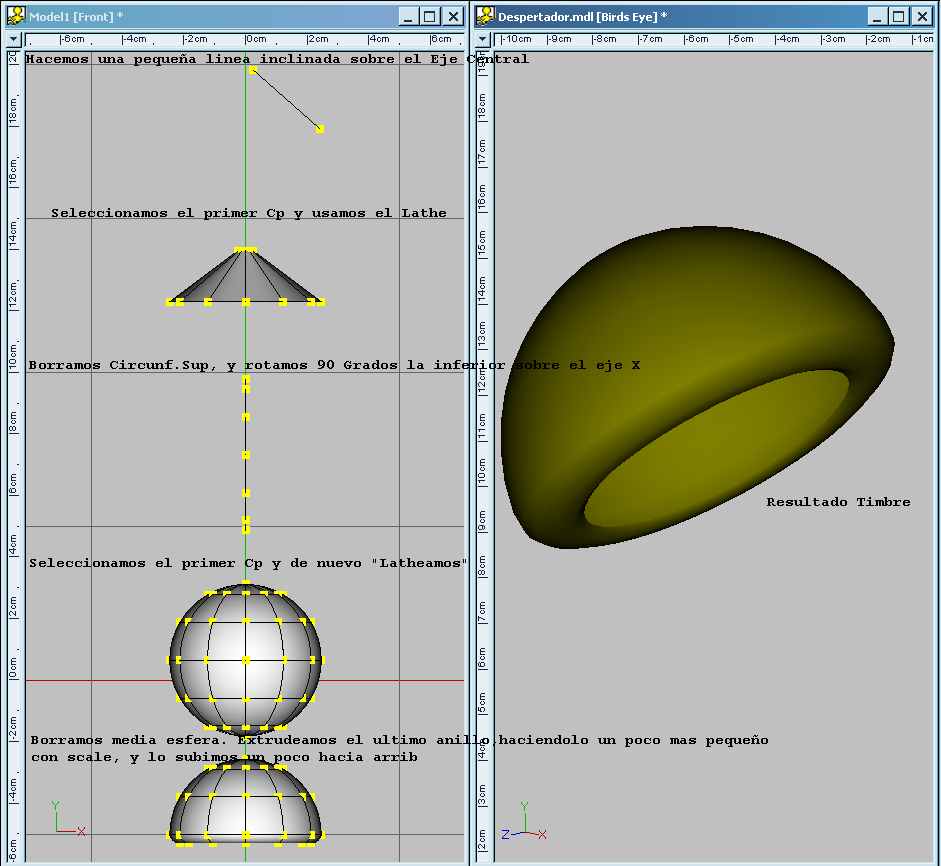Minimize the Despertador.mdl [Birds Eye] window

point(877,16)
